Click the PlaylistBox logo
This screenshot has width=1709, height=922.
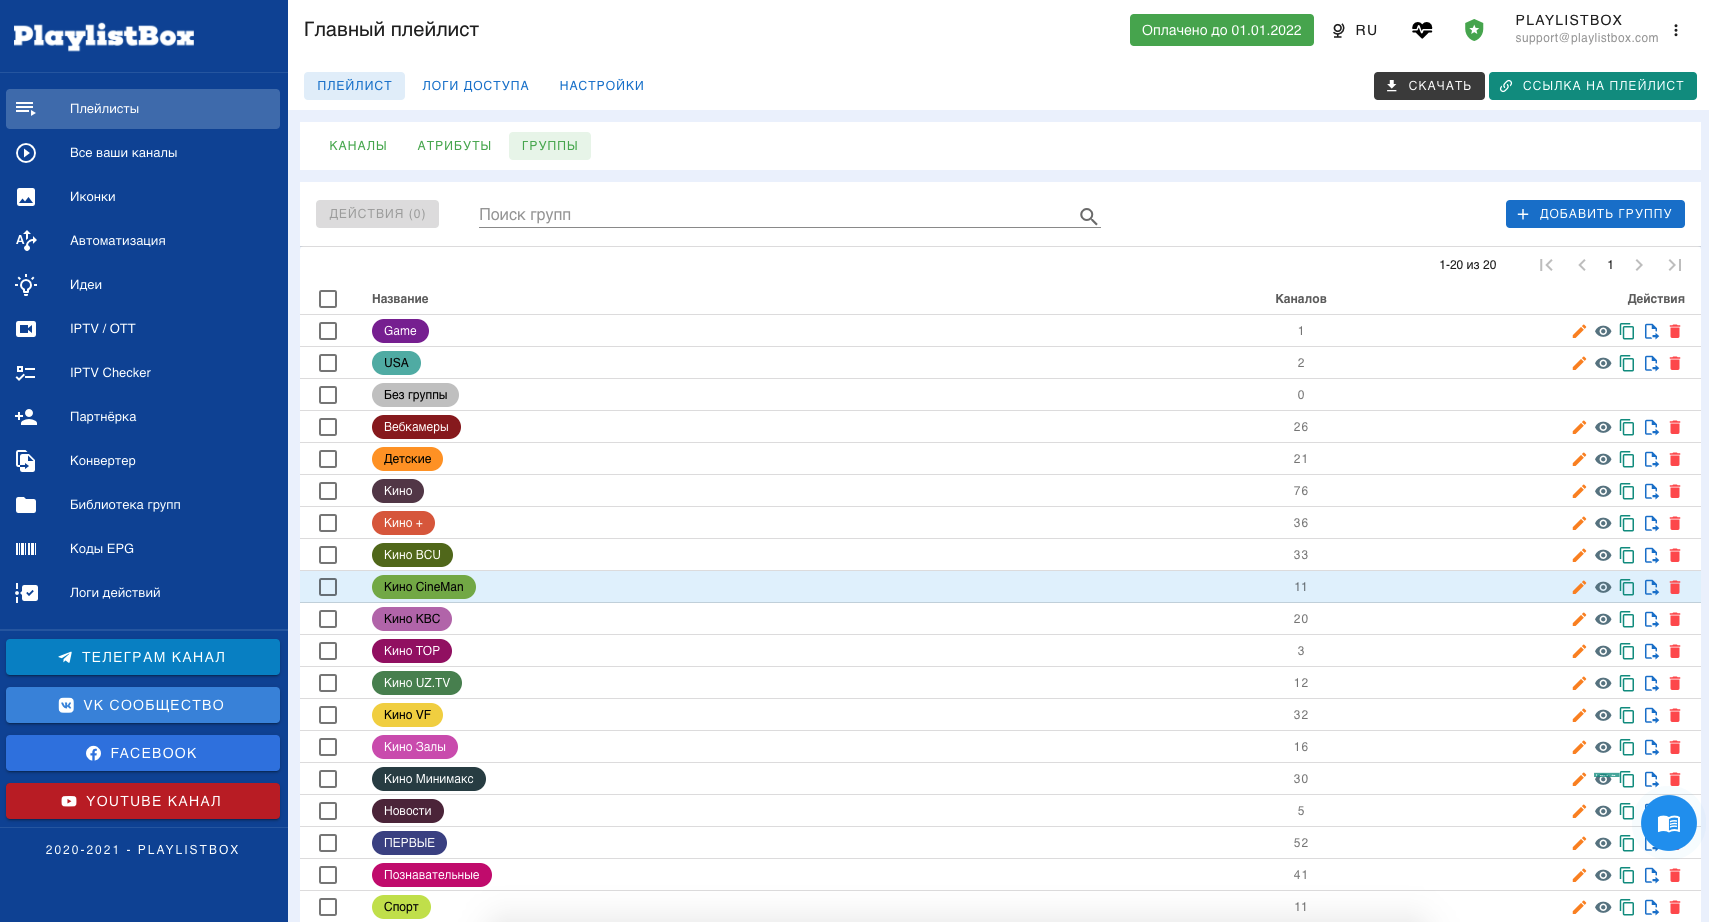coord(104,37)
